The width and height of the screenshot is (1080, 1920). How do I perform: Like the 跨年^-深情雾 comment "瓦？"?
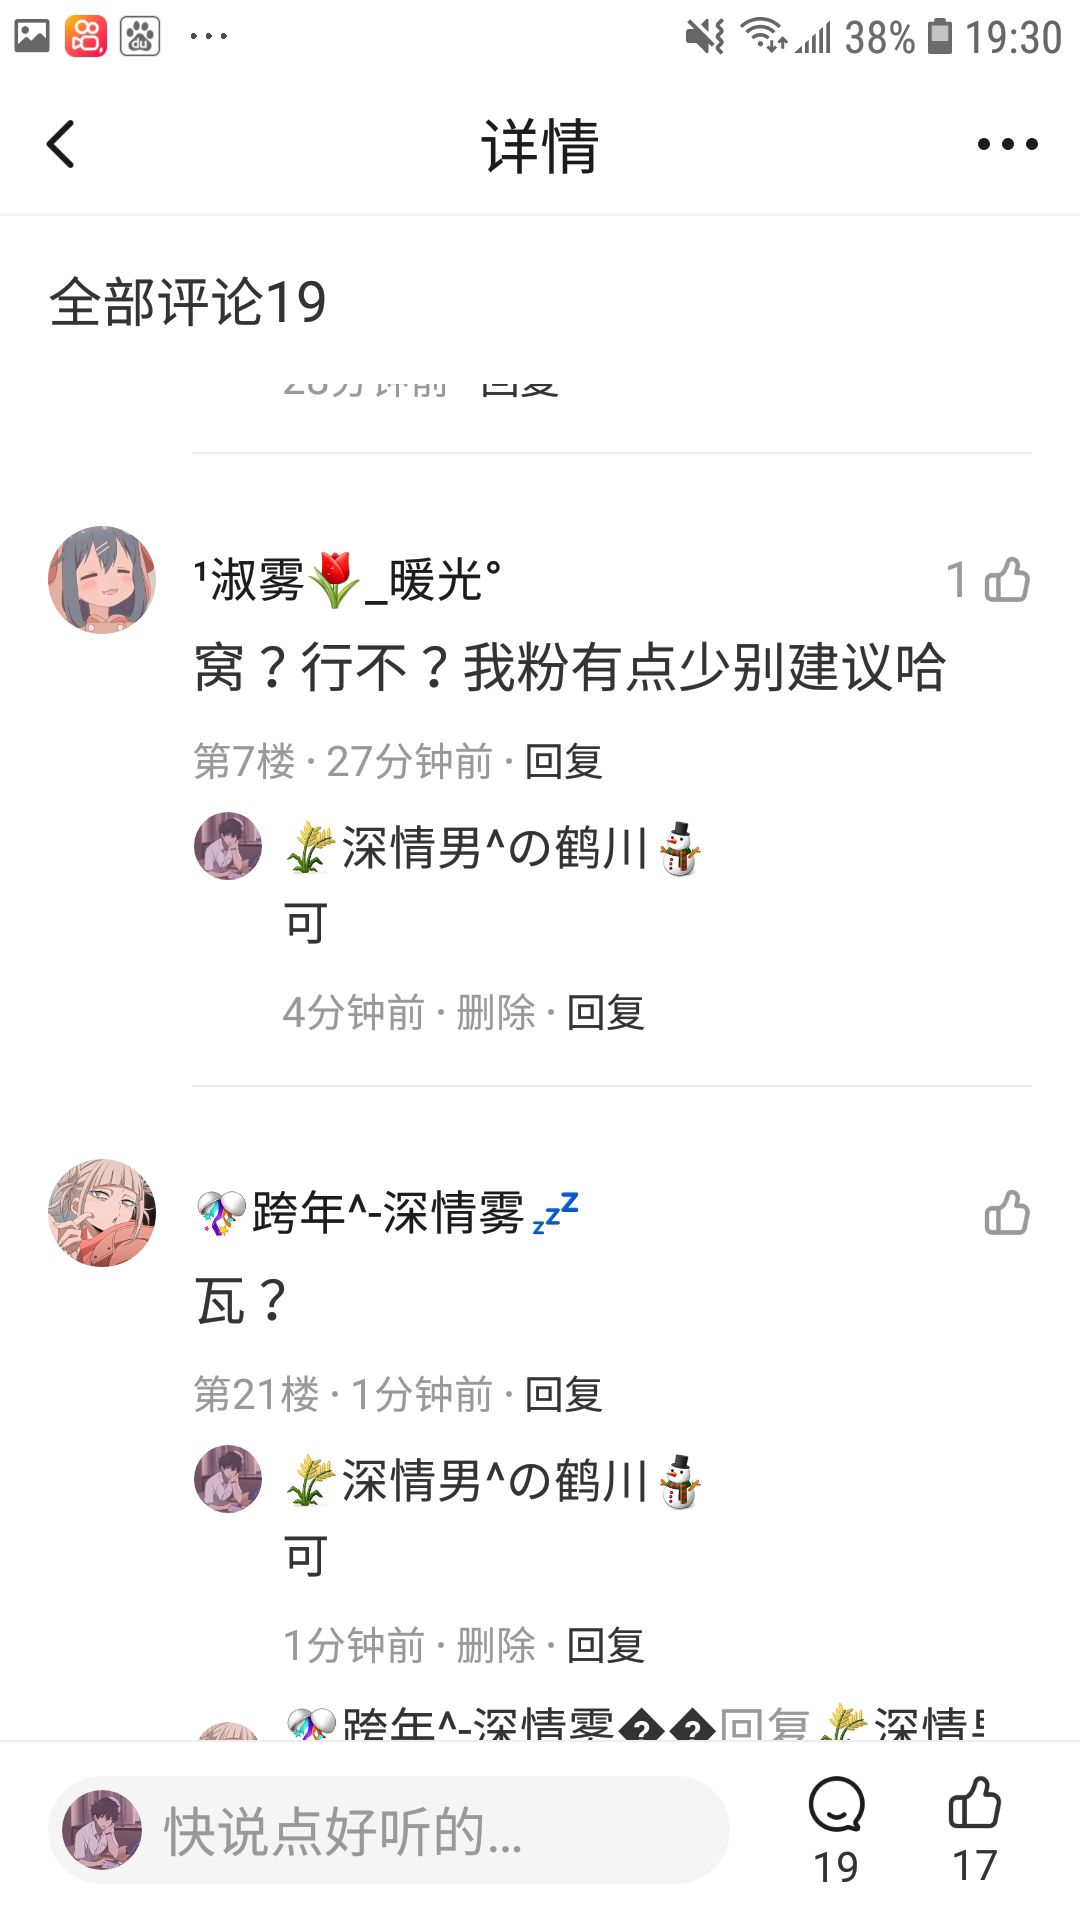click(x=1006, y=1213)
